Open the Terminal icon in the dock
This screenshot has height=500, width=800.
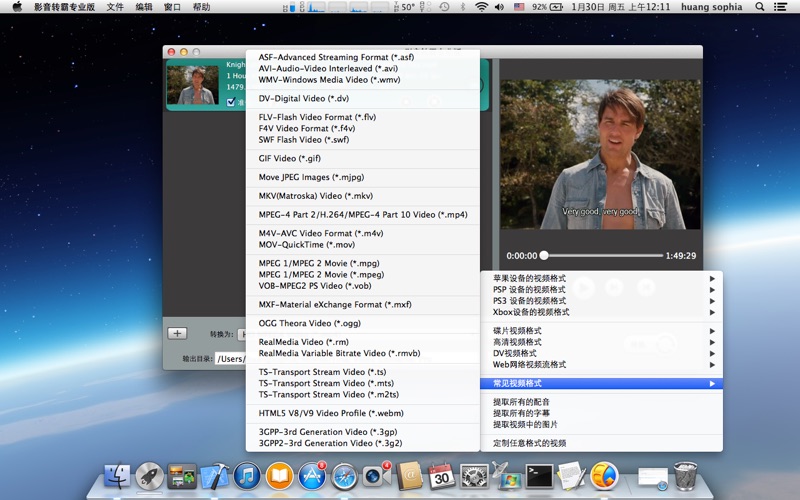pos(540,475)
